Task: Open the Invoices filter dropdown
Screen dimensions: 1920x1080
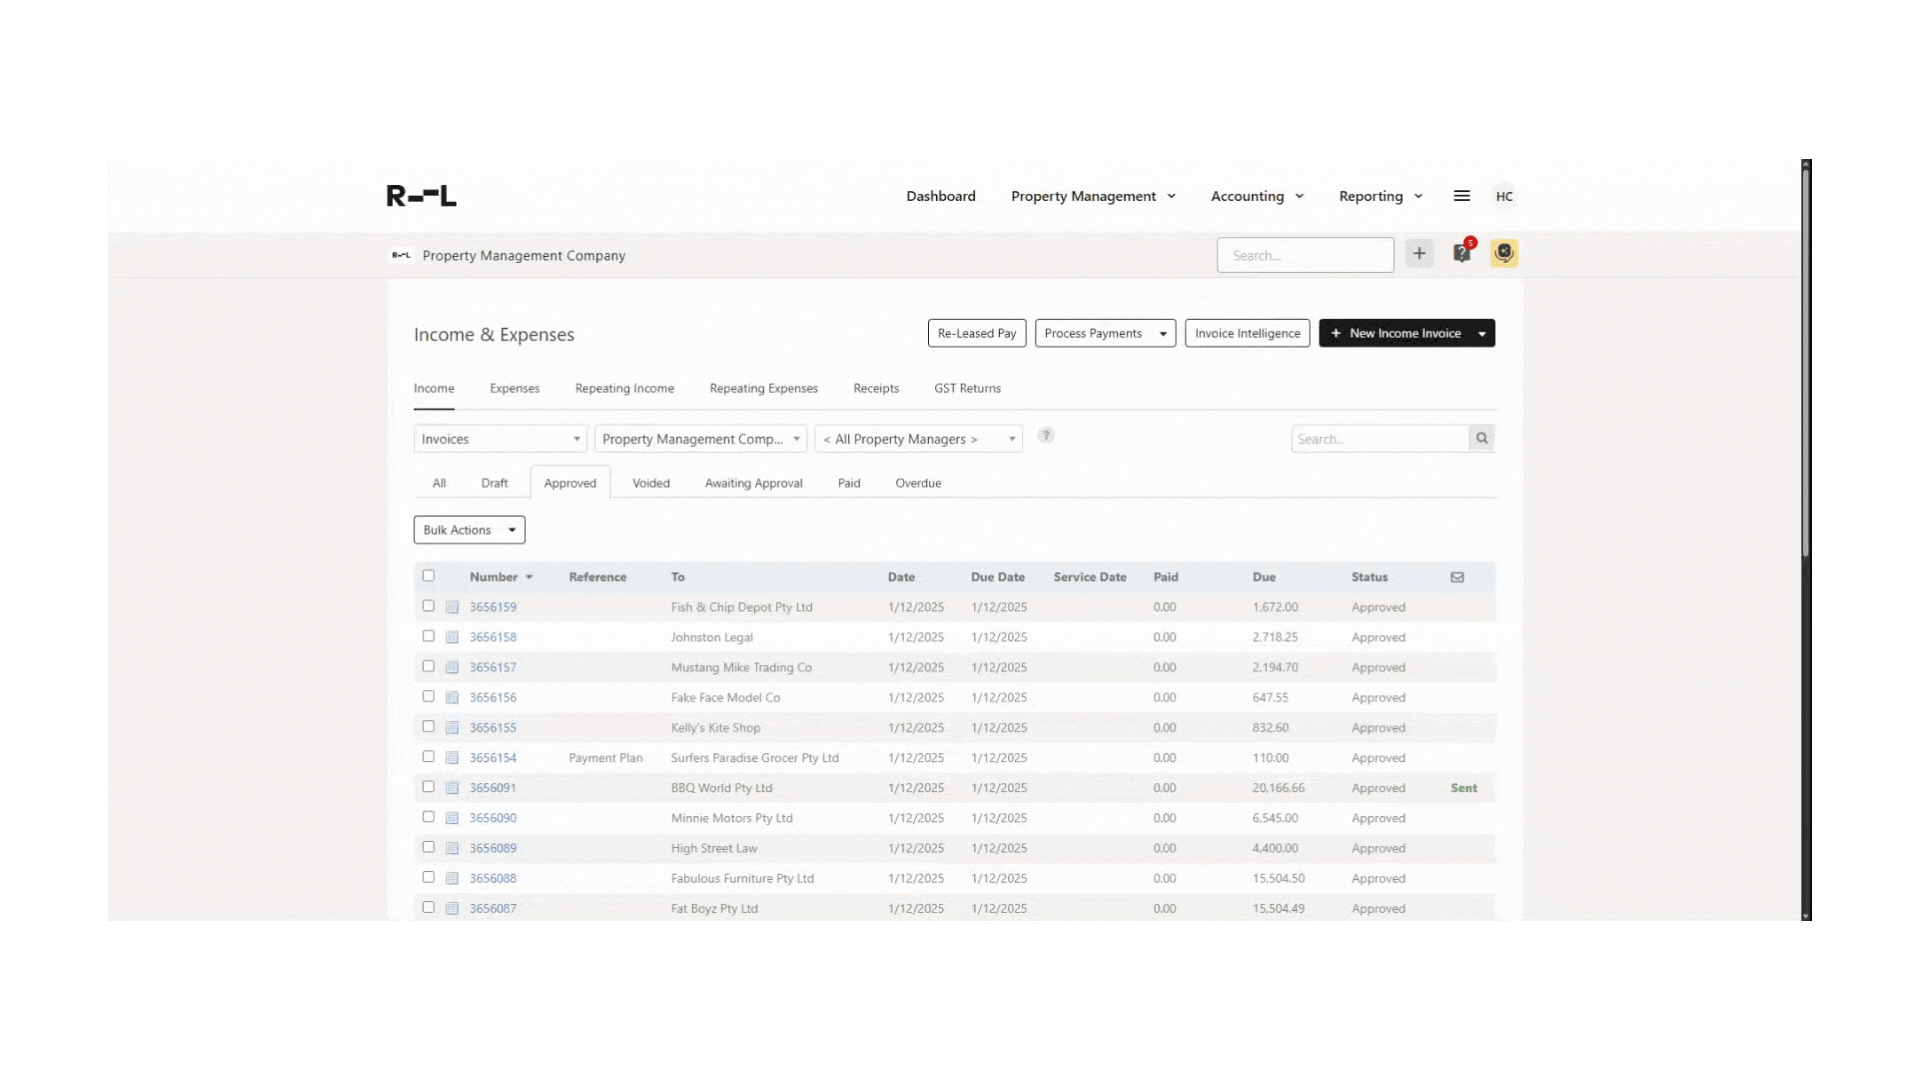Action: click(x=499, y=438)
